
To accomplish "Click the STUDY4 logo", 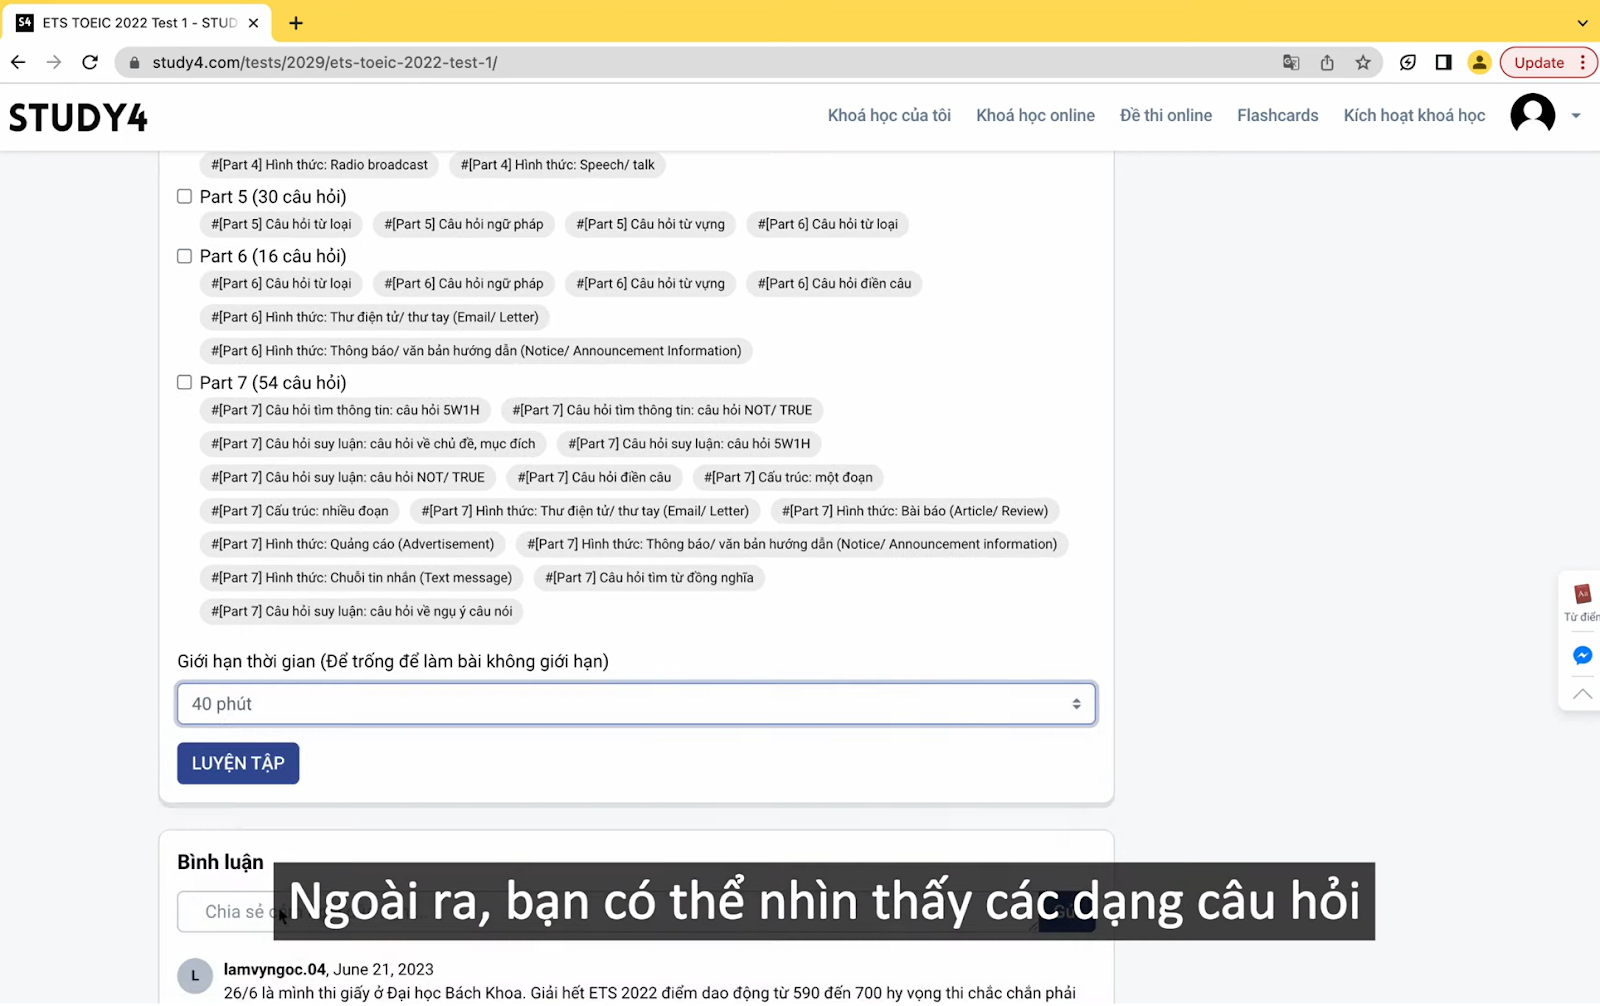I will pyautogui.click(x=78, y=117).
